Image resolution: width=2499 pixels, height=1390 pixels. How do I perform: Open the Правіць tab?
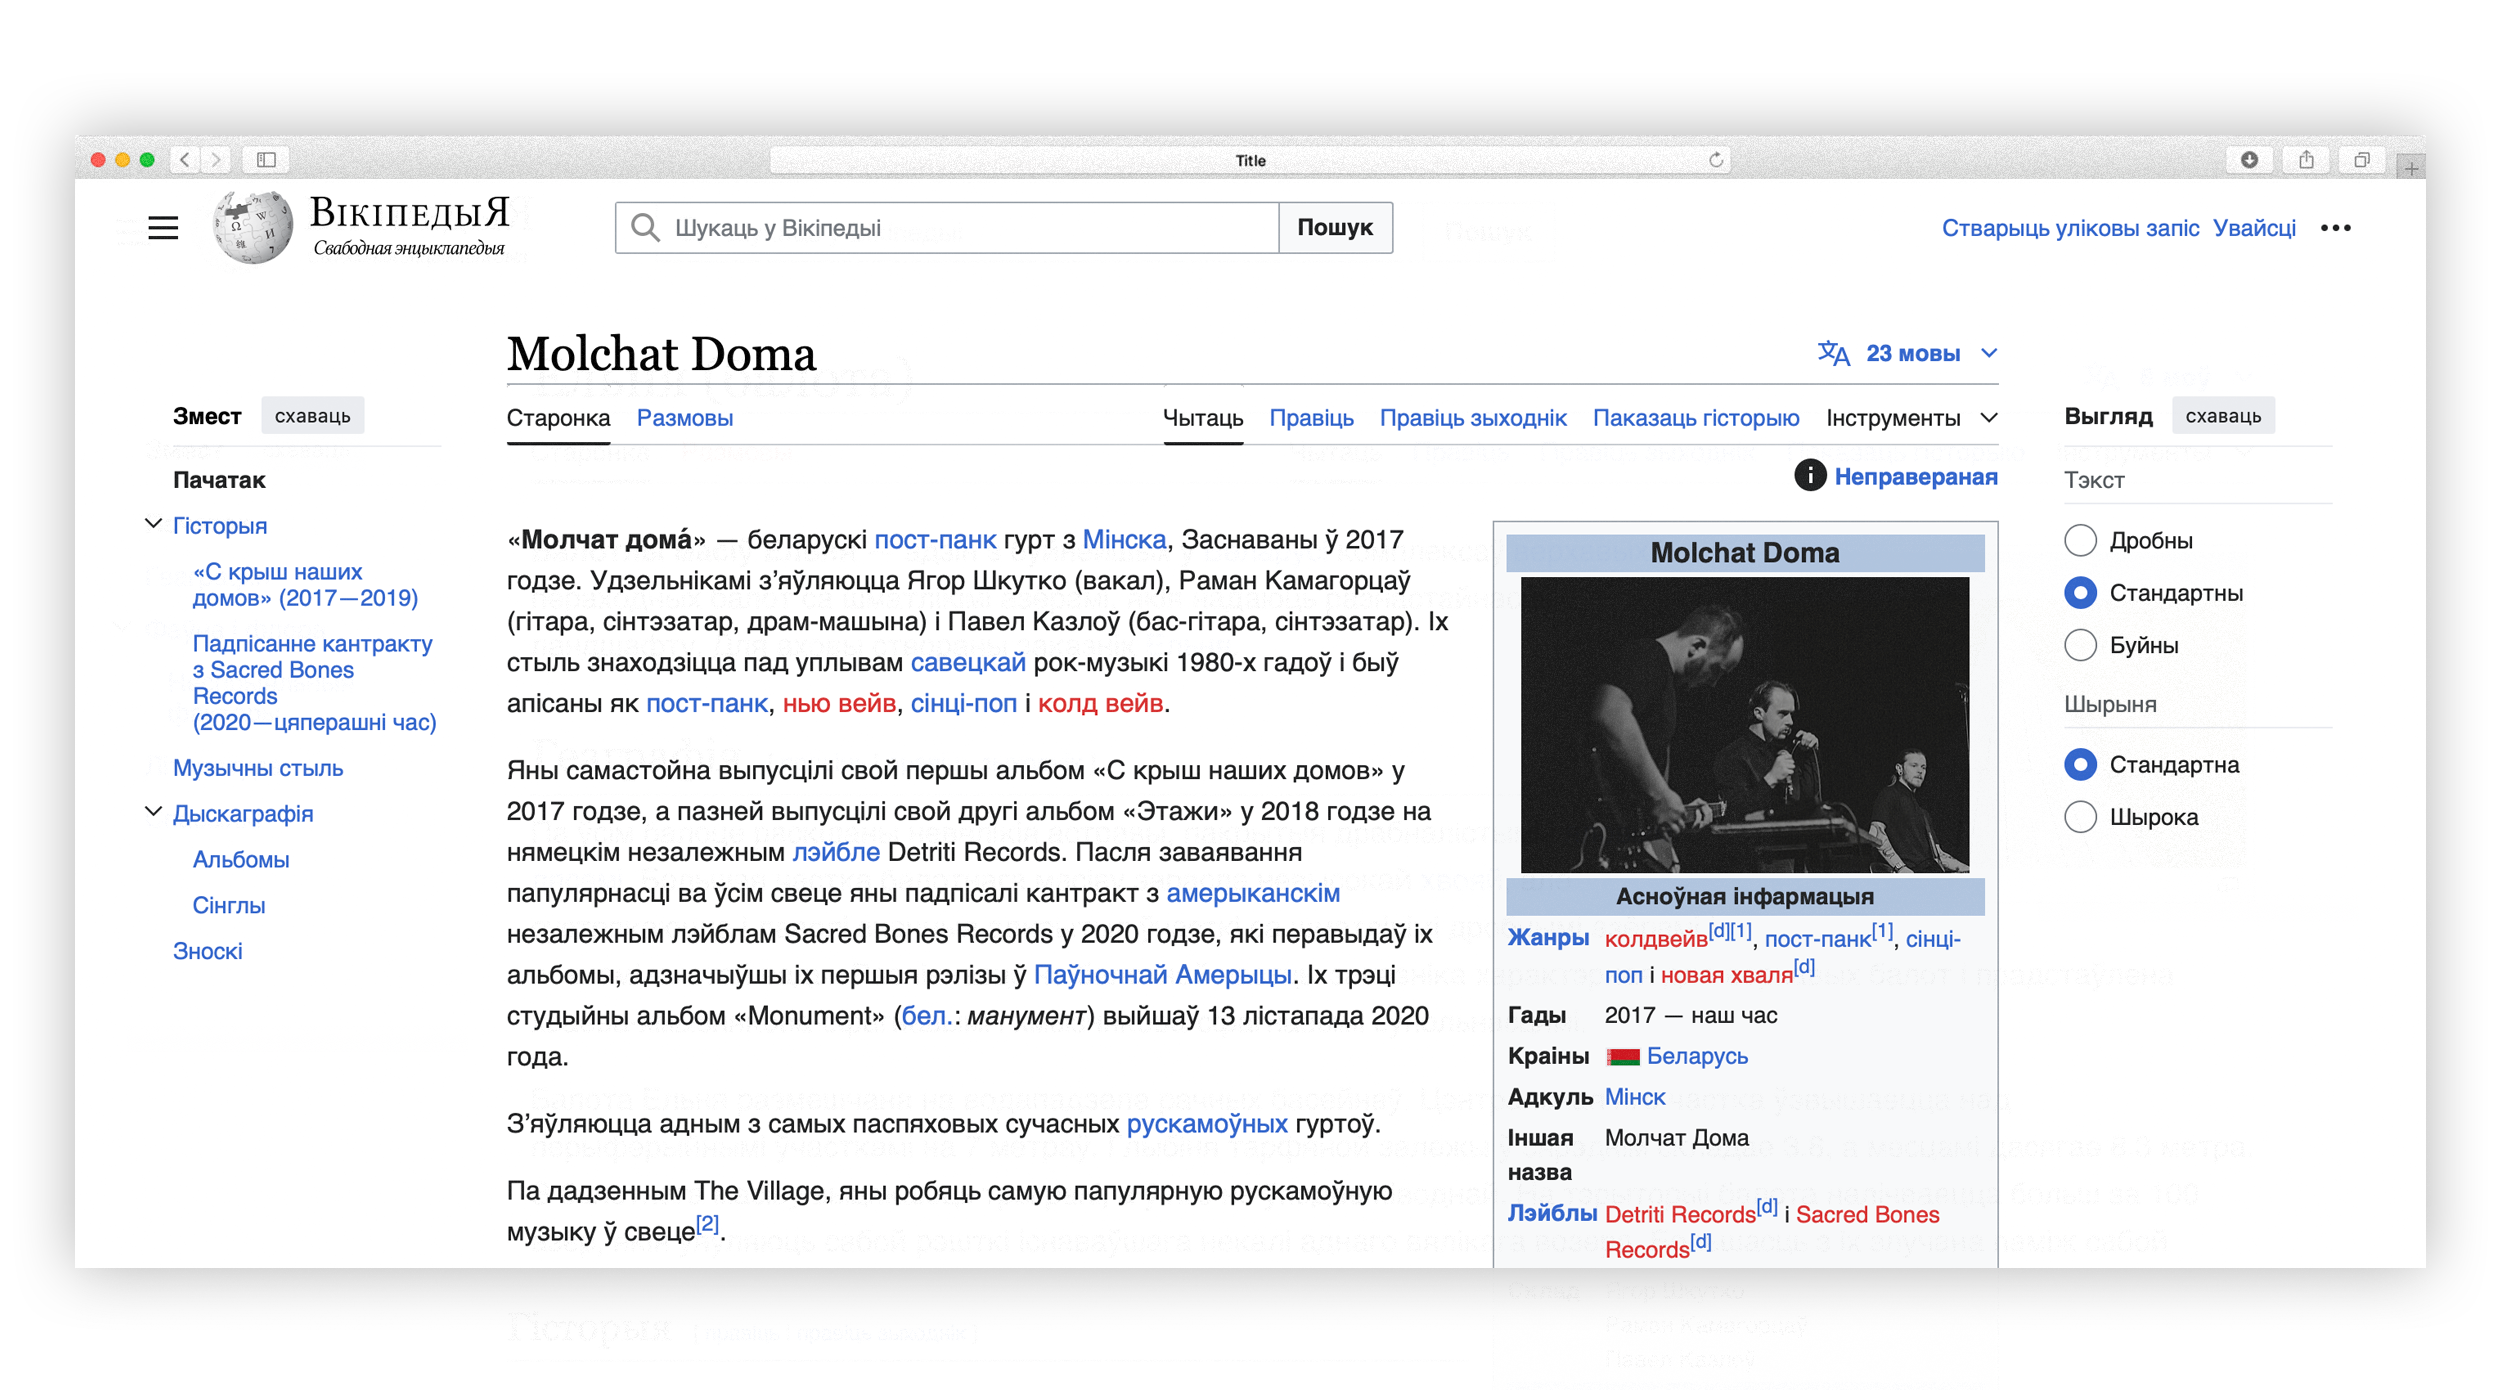coord(1311,418)
